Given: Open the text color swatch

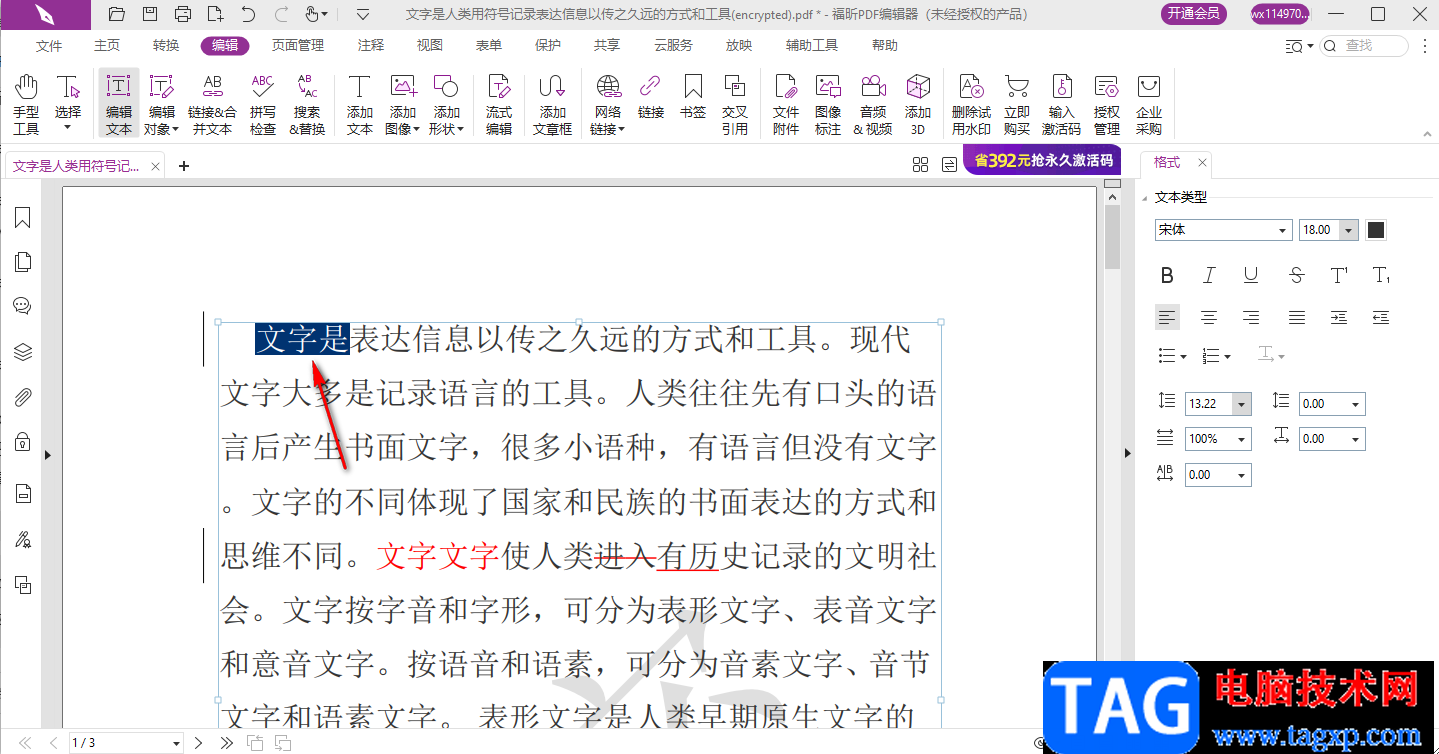Looking at the screenshot, I should pyautogui.click(x=1376, y=230).
